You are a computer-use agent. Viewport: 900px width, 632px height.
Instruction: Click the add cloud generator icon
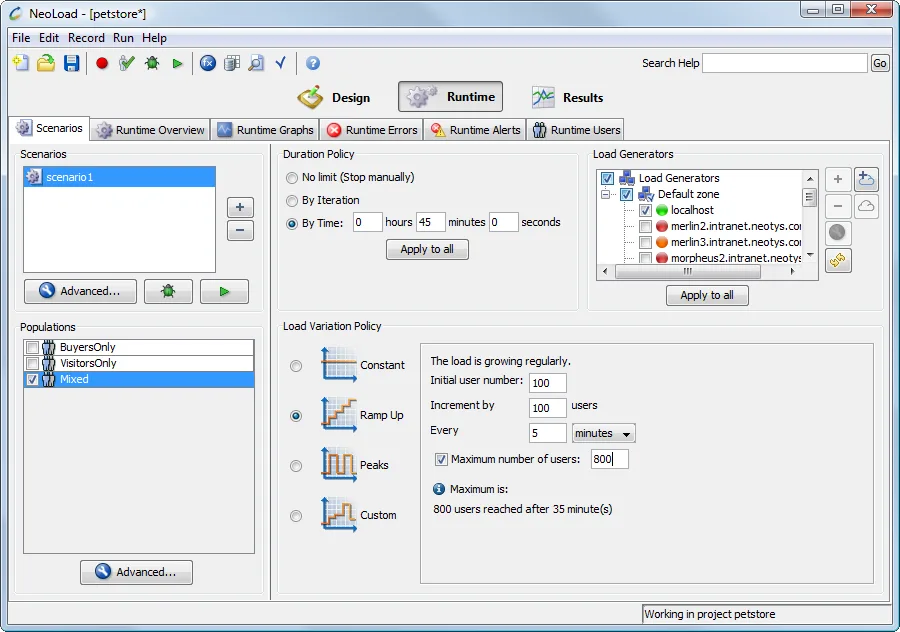(866, 180)
